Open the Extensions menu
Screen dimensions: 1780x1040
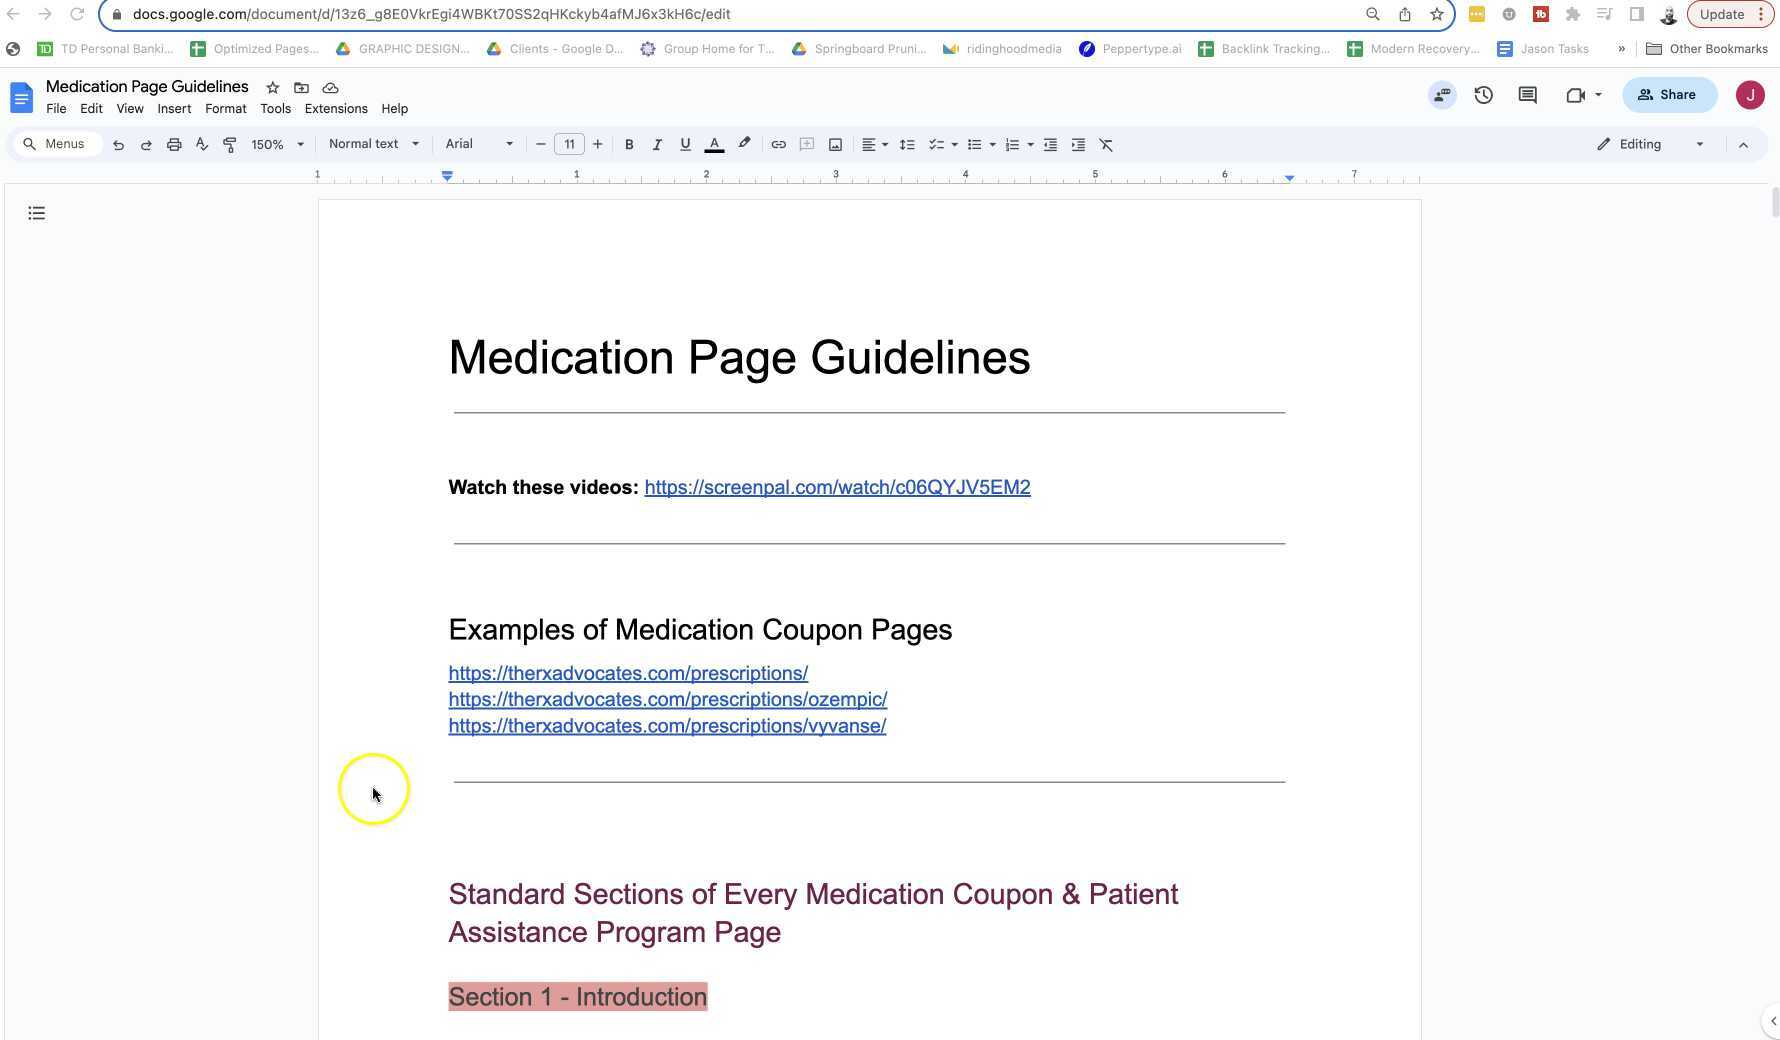click(x=335, y=108)
